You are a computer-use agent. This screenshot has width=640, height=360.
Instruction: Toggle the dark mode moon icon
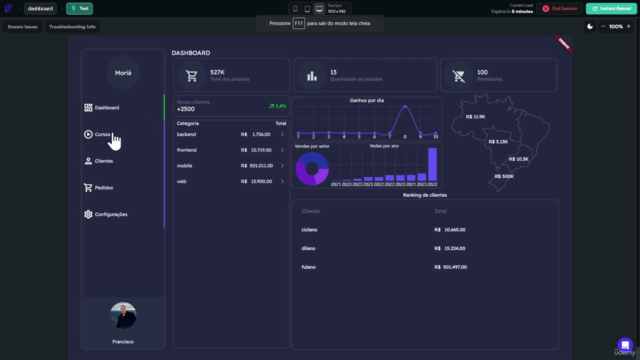click(x=590, y=27)
